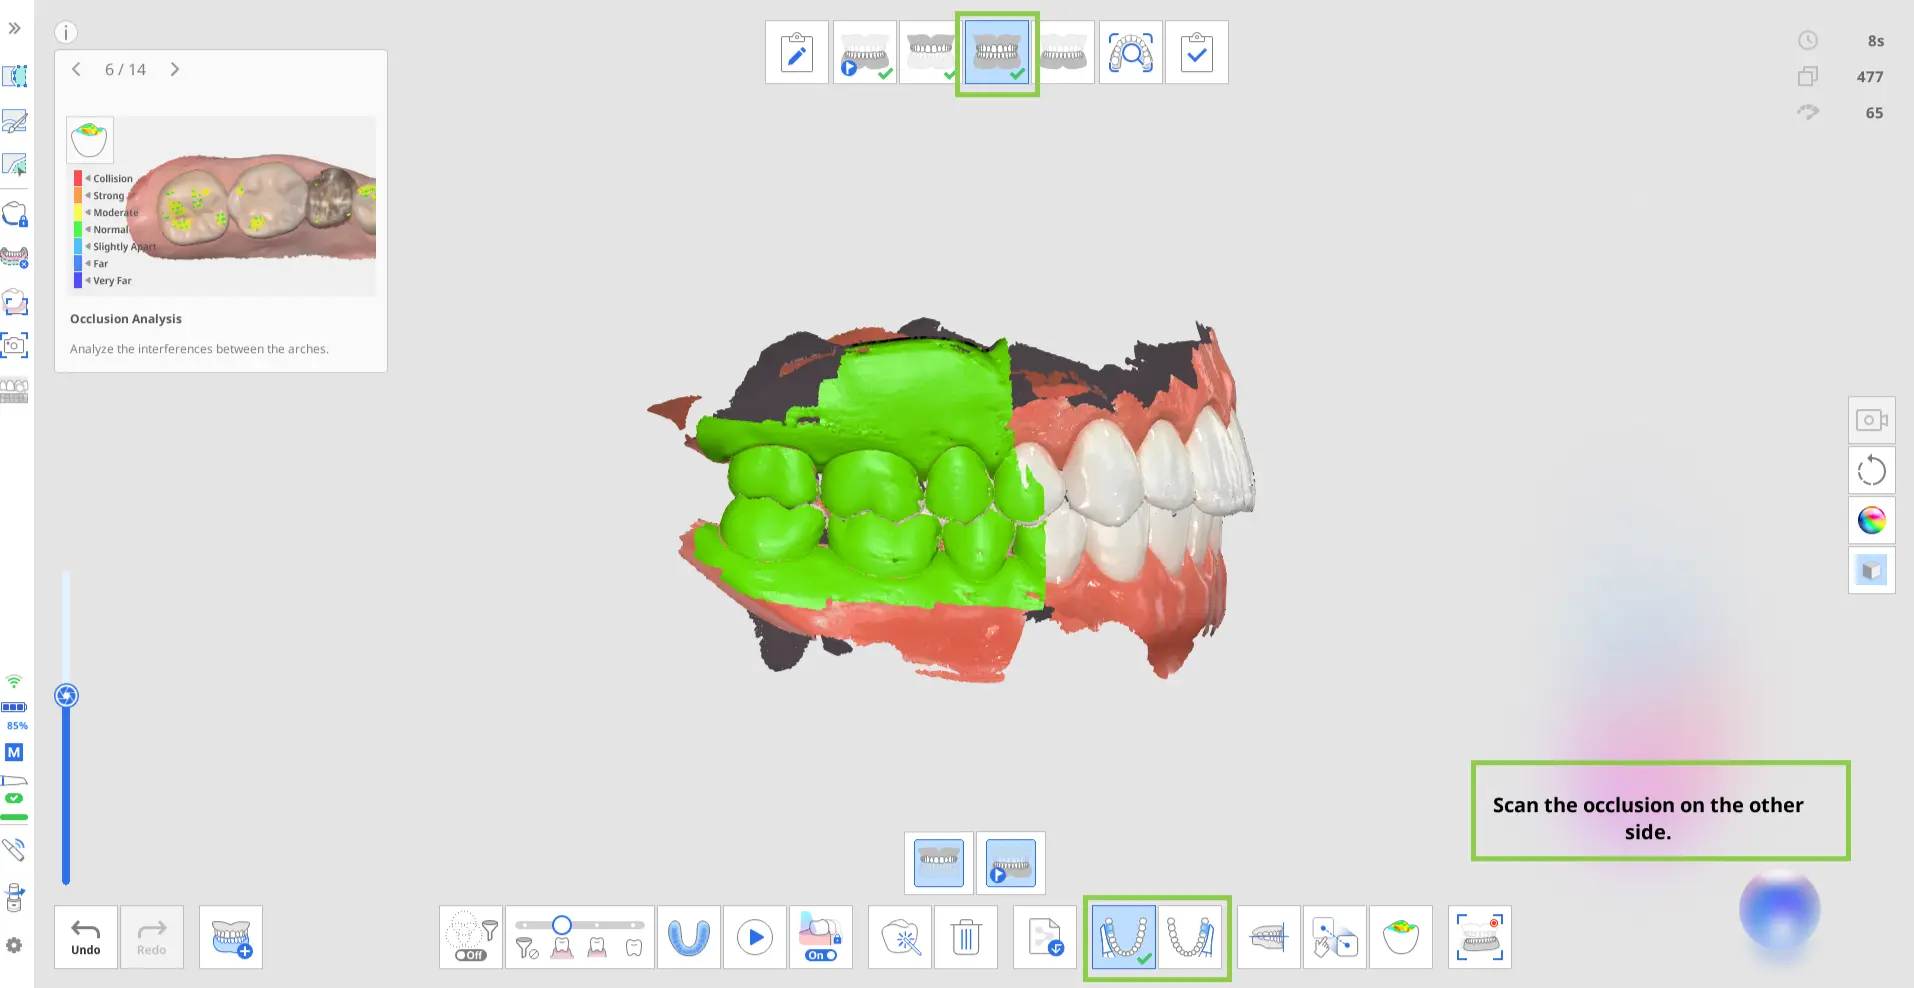Open the info tooltip icon
Screen dimensions: 1914x988
pyautogui.click(x=66, y=33)
